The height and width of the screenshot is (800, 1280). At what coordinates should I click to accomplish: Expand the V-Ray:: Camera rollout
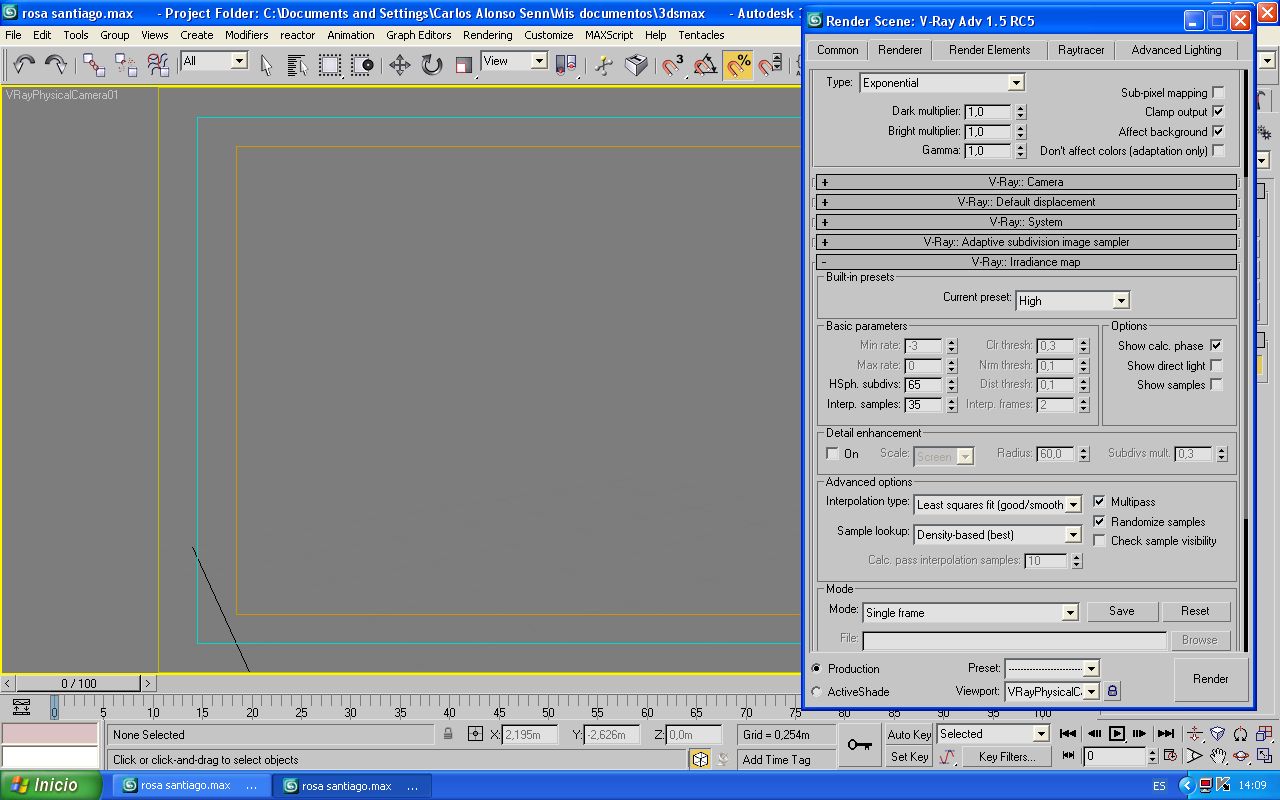point(1026,182)
